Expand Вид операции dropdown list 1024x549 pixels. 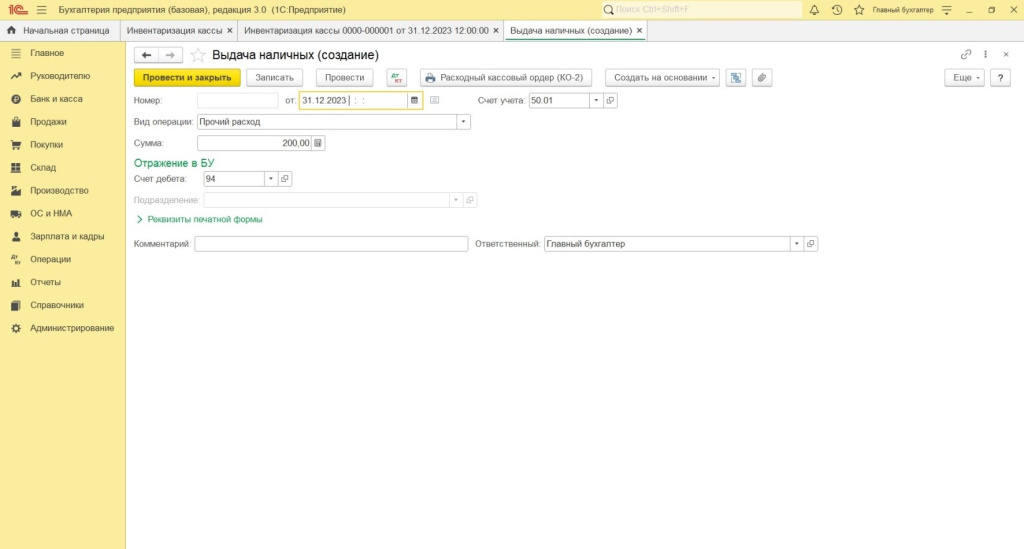pyautogui.click(x=463, y=122)
